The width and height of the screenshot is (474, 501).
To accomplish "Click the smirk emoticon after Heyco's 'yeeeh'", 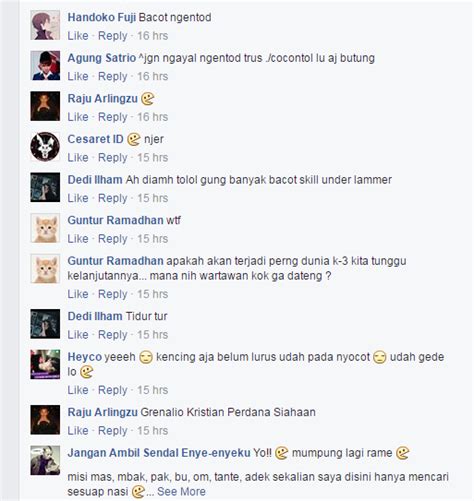I will tap(146, 357).
